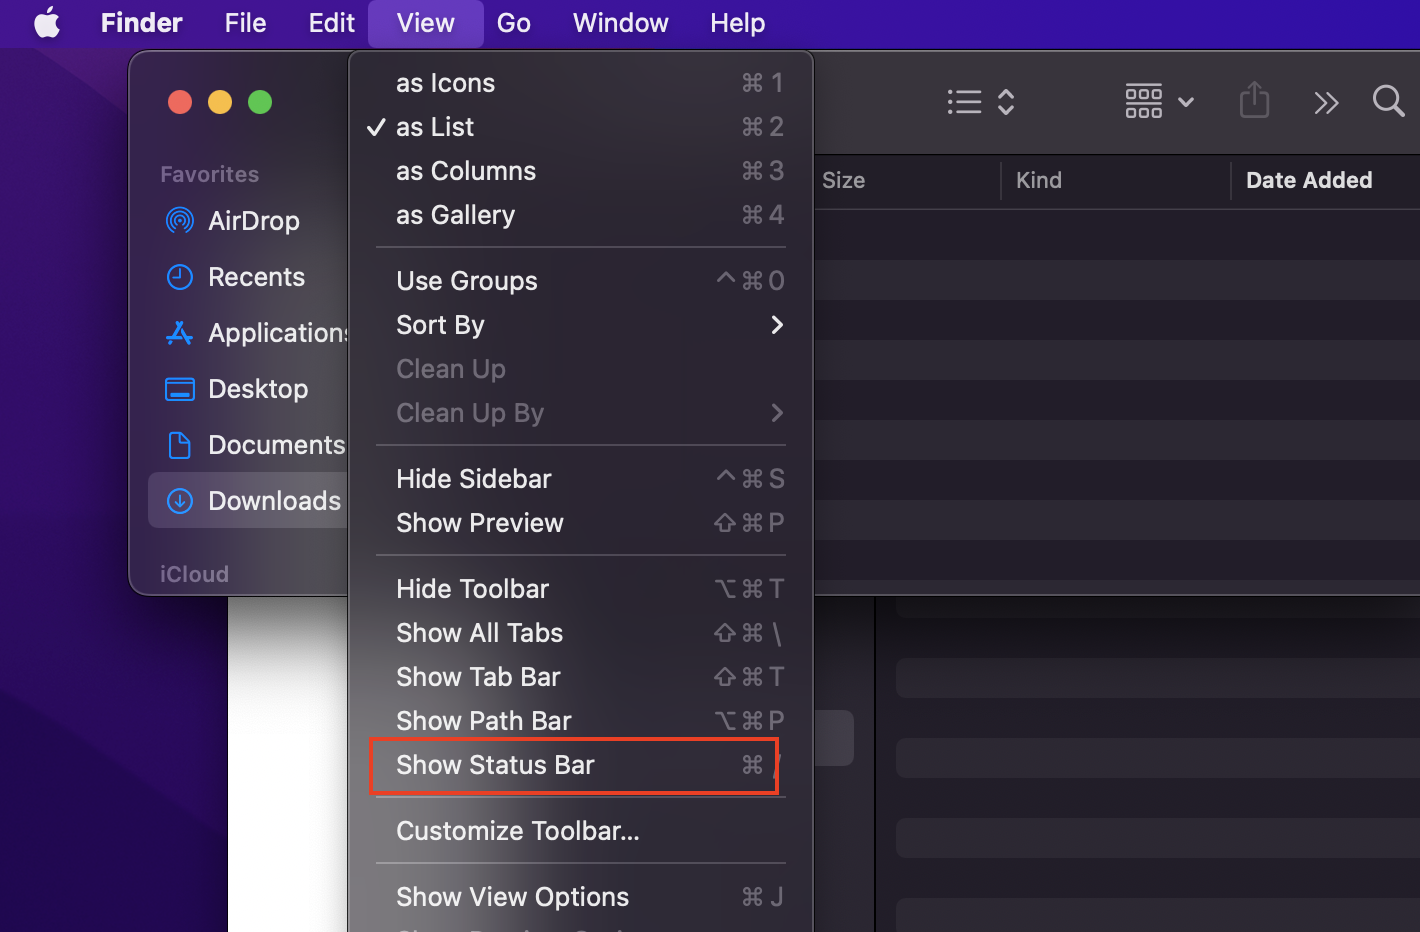Click Desktop icon in sidebar
The width and height of the screenshot is (1420, 932).
[180, 389]
